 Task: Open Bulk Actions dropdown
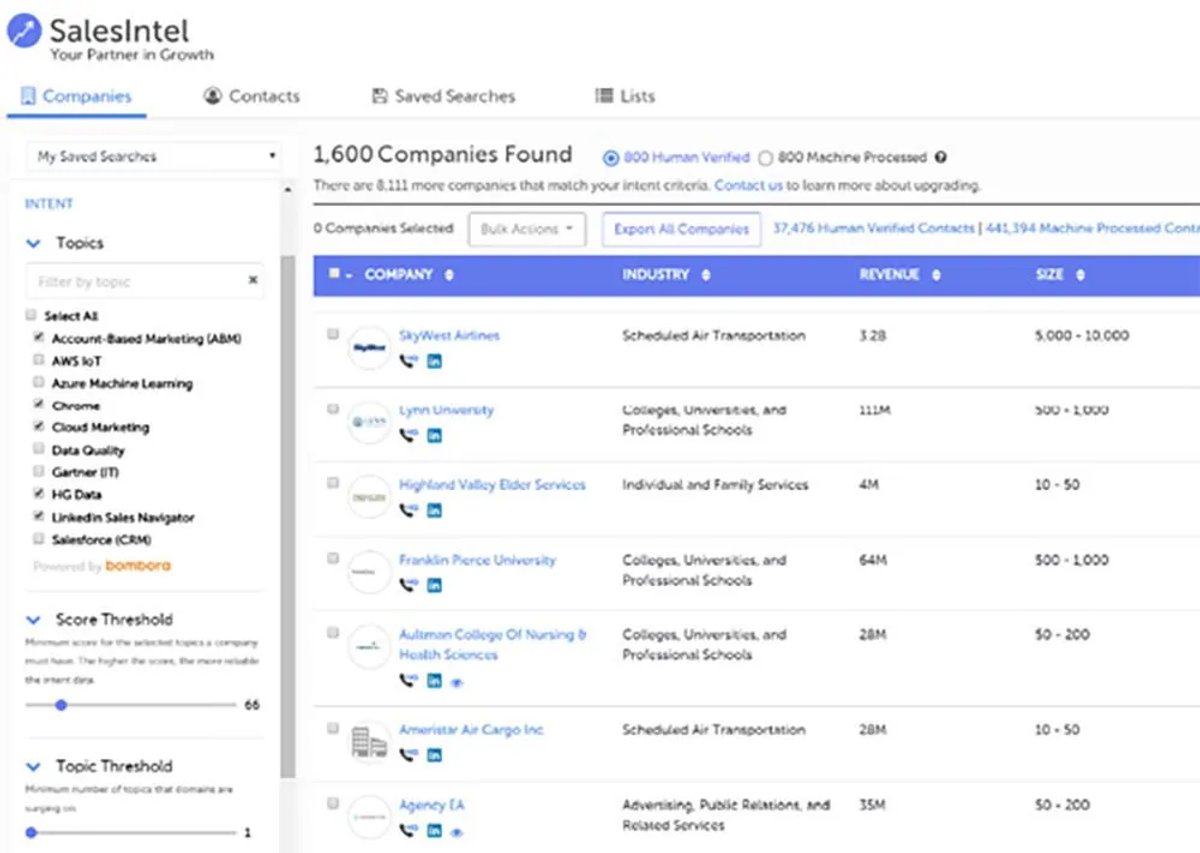[527, 229]
